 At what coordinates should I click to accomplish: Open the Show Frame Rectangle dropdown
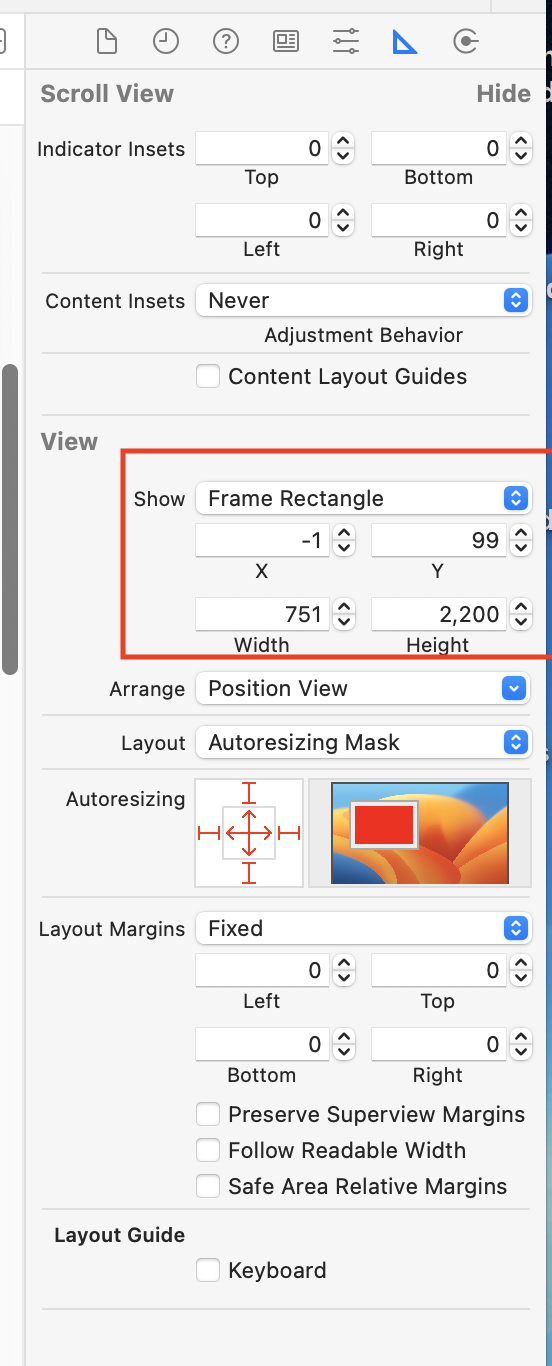tap(362, 498)
